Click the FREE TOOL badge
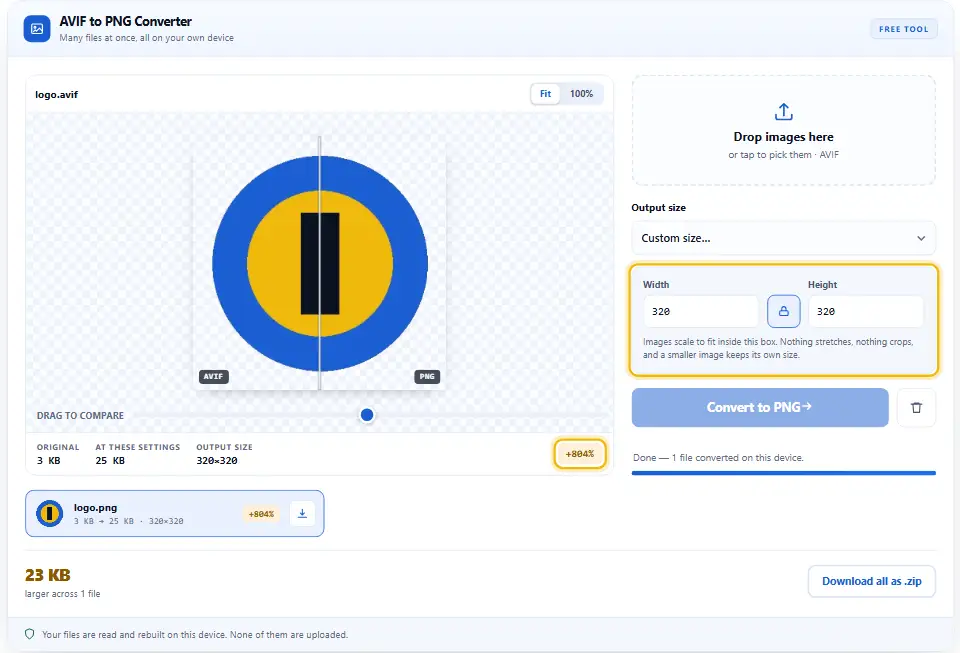The width and height of the screenshot is (960, 653). coord(904,29)
